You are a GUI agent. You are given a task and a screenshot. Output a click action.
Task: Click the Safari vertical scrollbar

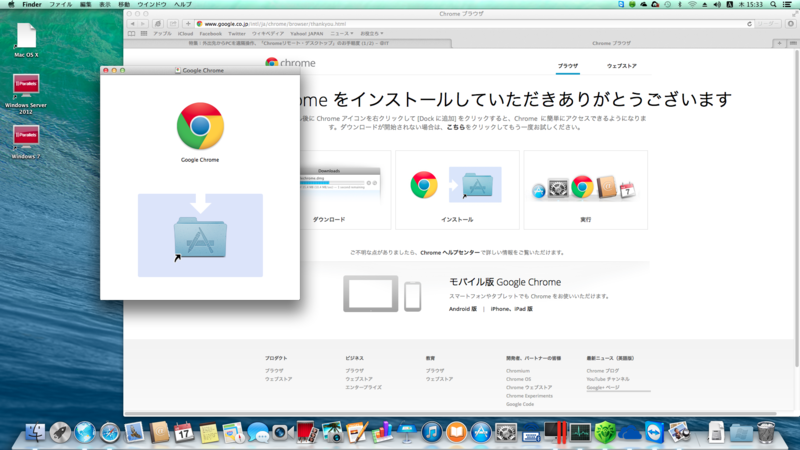tap(796, 209)
